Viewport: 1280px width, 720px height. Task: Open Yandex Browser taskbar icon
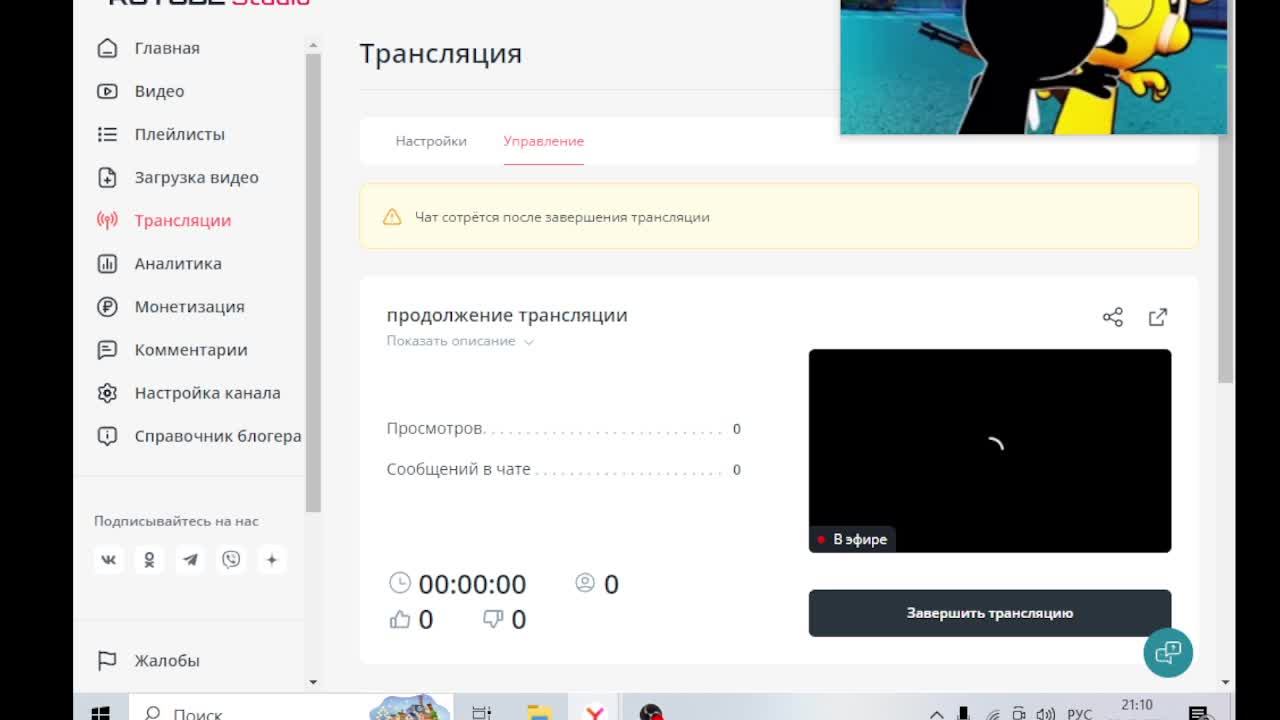pos(595,713)
